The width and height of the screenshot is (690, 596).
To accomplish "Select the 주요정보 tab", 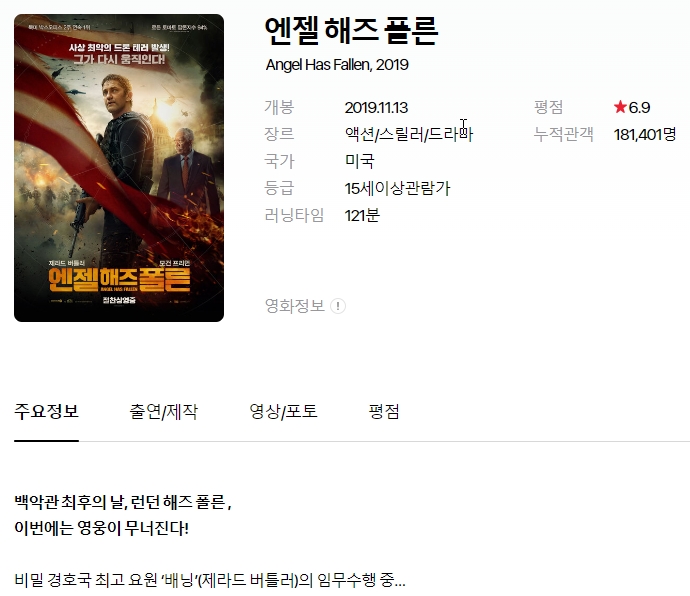I will pyautogui.click(x=46, y=411).
